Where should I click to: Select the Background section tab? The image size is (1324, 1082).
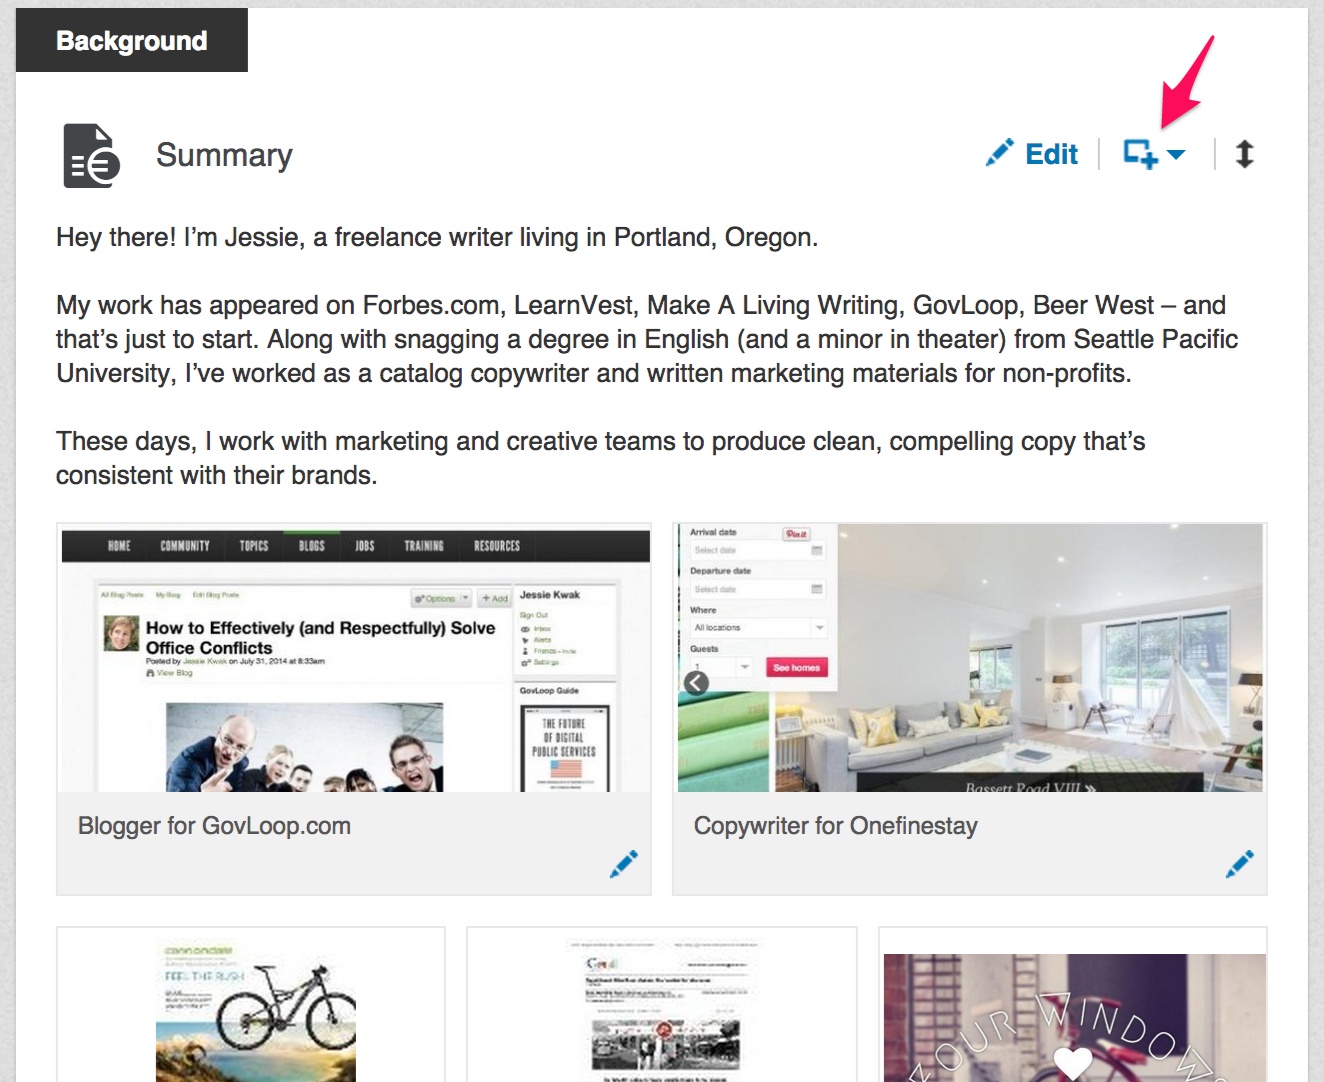coord(132,41)
